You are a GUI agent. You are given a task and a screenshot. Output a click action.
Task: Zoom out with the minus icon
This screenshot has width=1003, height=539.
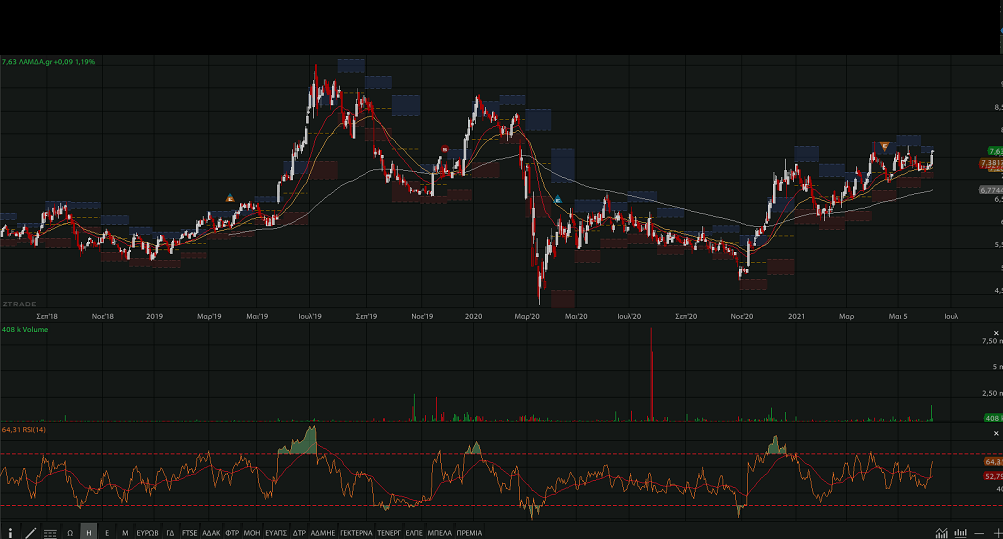click(981, 533)
